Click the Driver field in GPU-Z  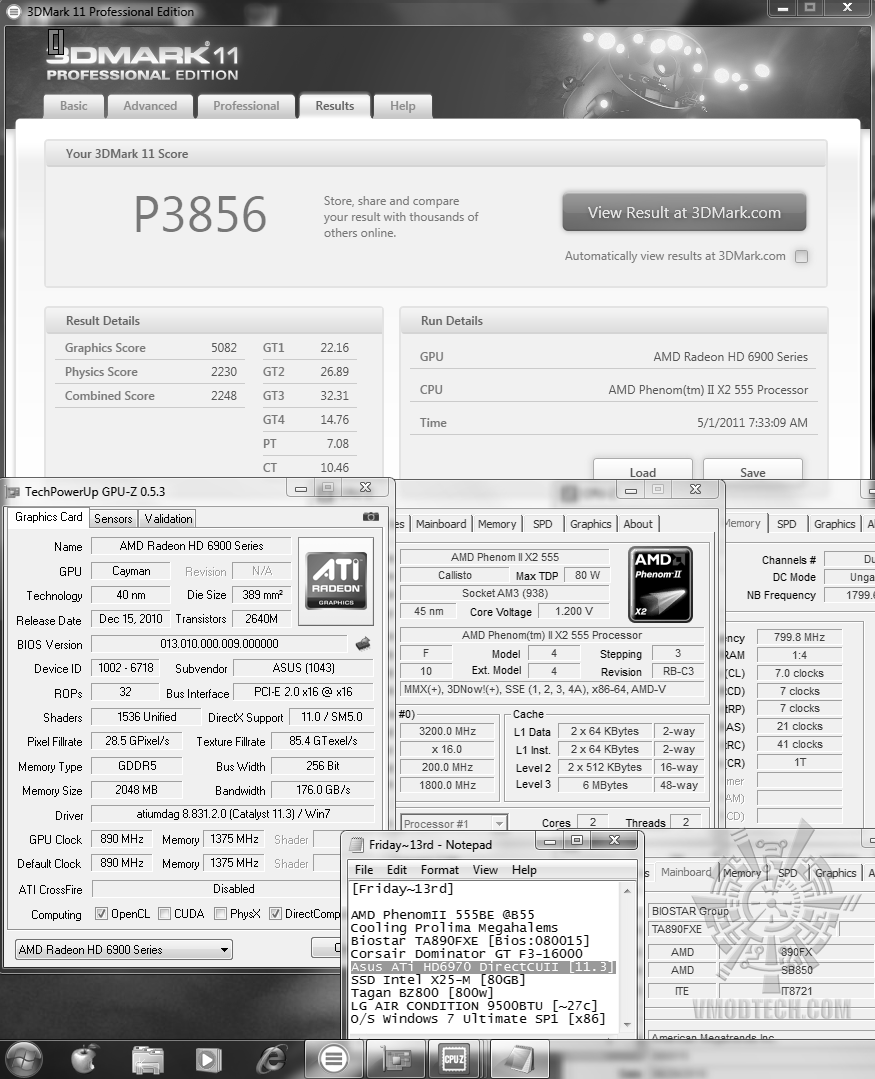233,814
